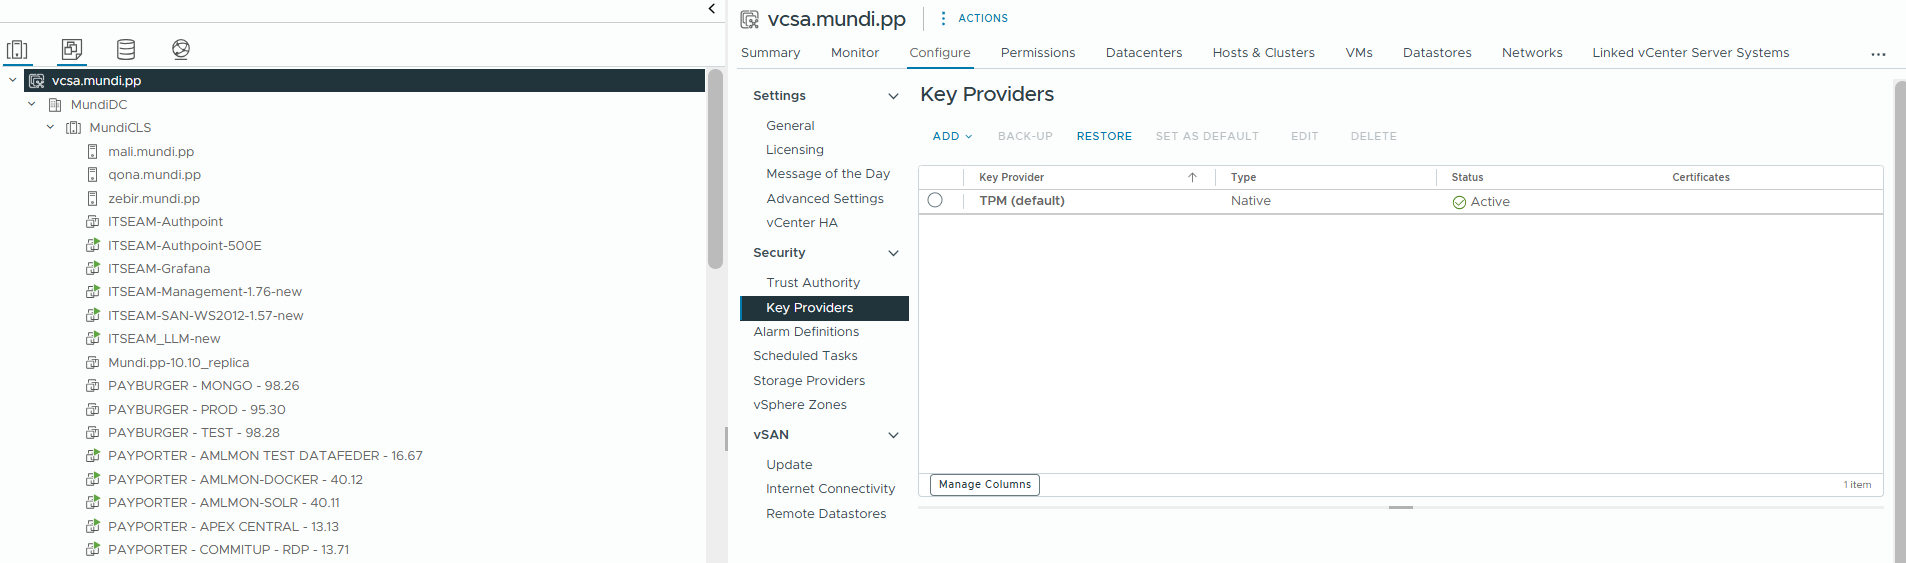Image resolution: width=1906 pixels, height=563 pixels.
Task: Open the Hosts and Clusters inventory view icon
Action: (x=17, y=49)
